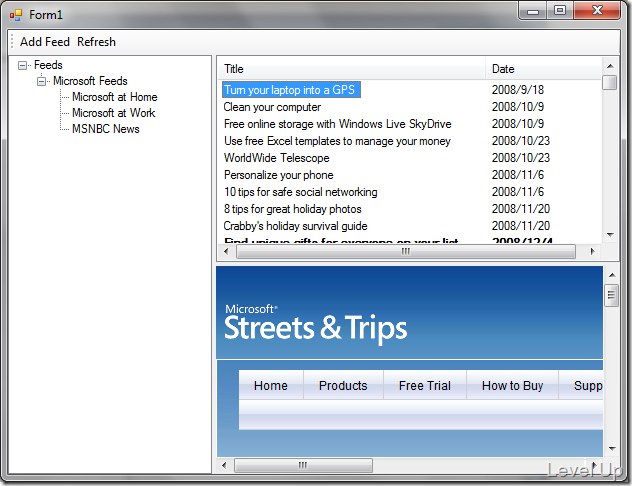The image size is (632, 486).
Task: Click down arrow of browser pane vertical scrollbar
Action: [x=612, y=449]
